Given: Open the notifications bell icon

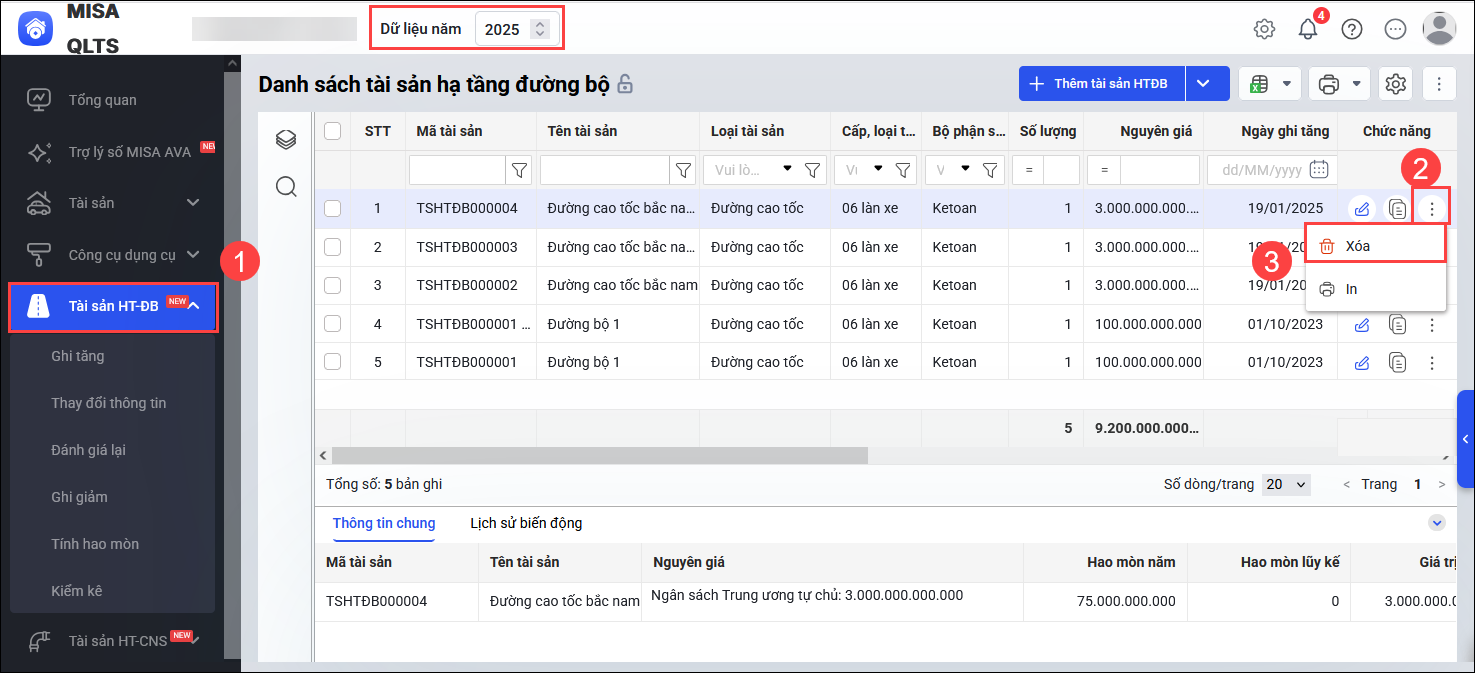Looking at the screenshot, I should [1308, 29].
